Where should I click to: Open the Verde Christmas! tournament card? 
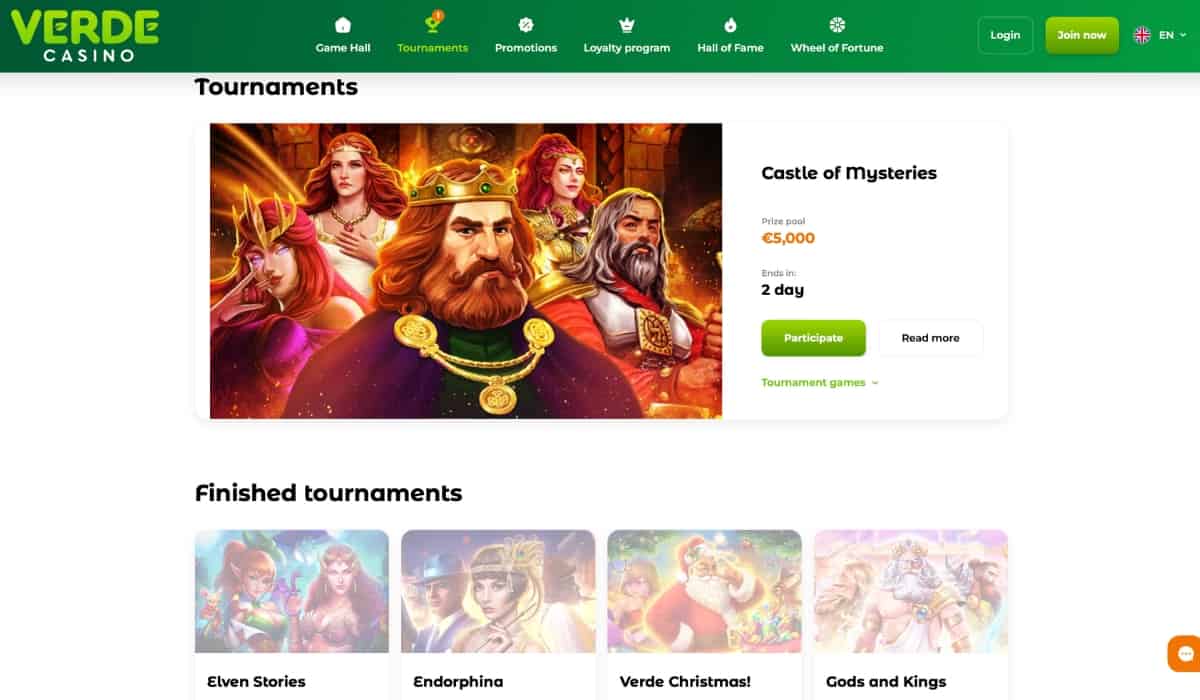pos(704,614)
